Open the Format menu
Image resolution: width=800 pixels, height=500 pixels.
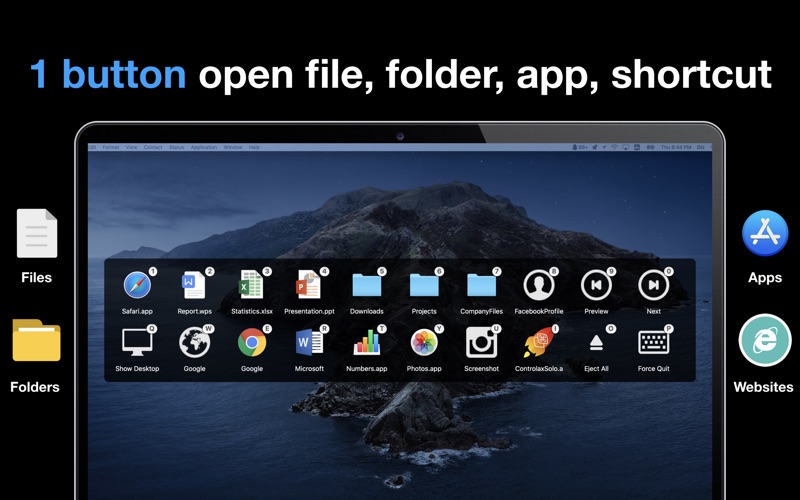point(111,147)
